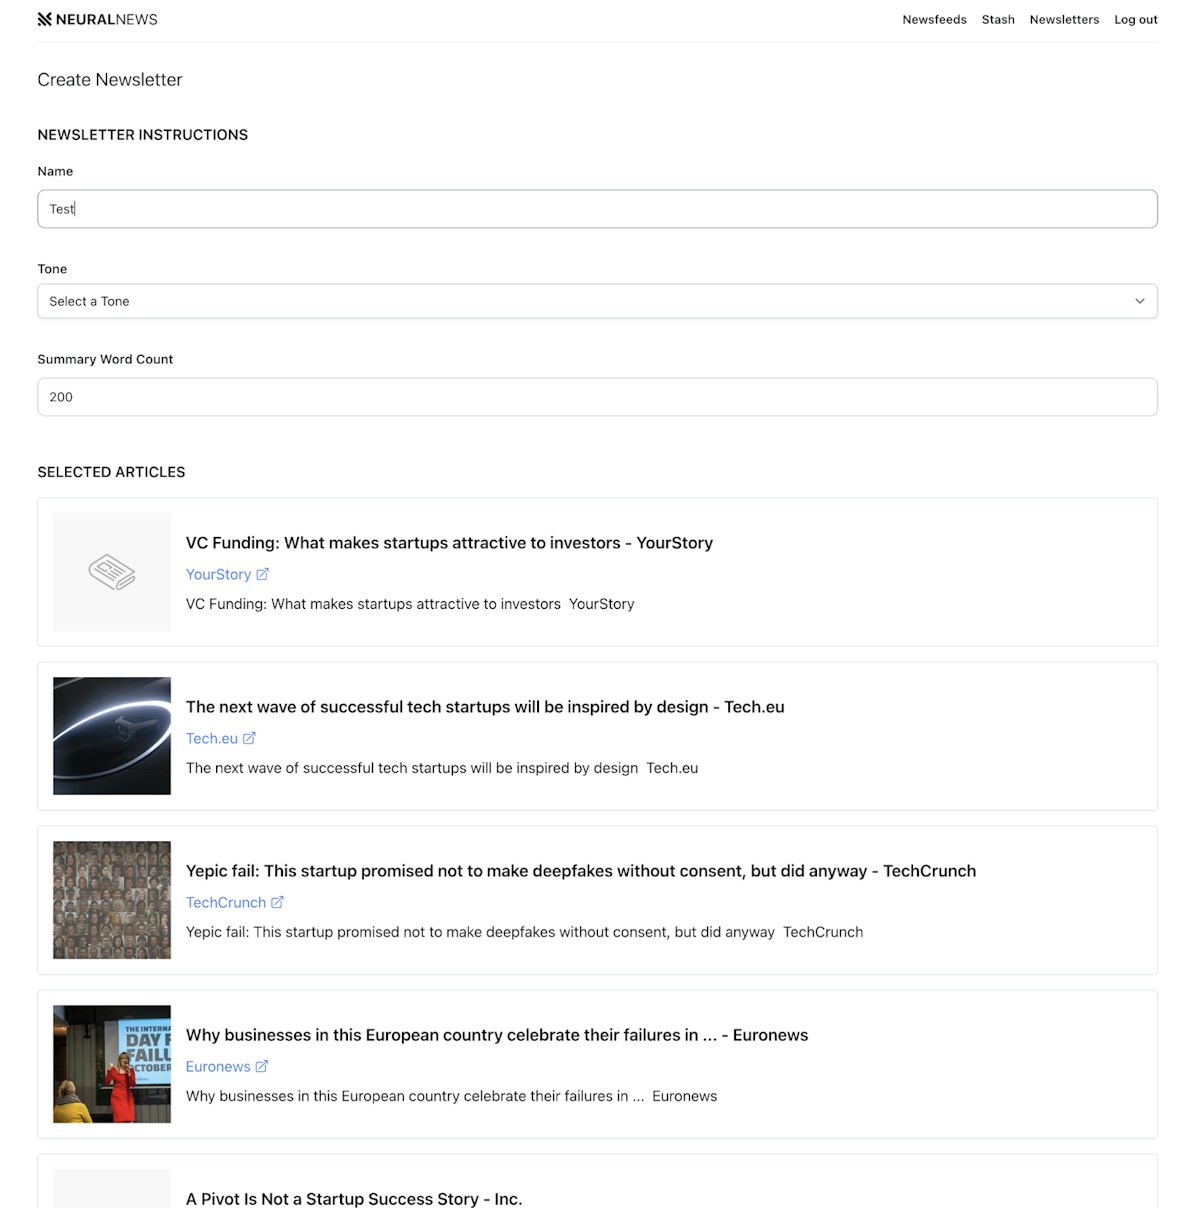1200x1208 pixels.
Task: Log out of the account
Action: point(1136,19)
